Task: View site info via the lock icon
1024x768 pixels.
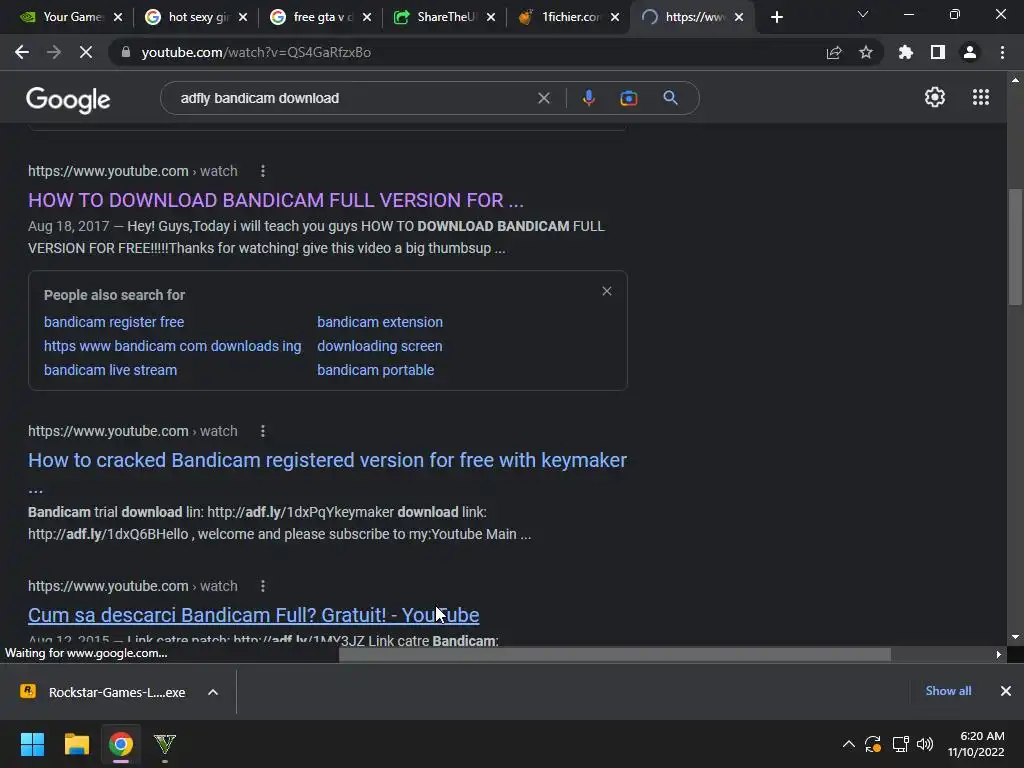Action: [x=126, y=52]
